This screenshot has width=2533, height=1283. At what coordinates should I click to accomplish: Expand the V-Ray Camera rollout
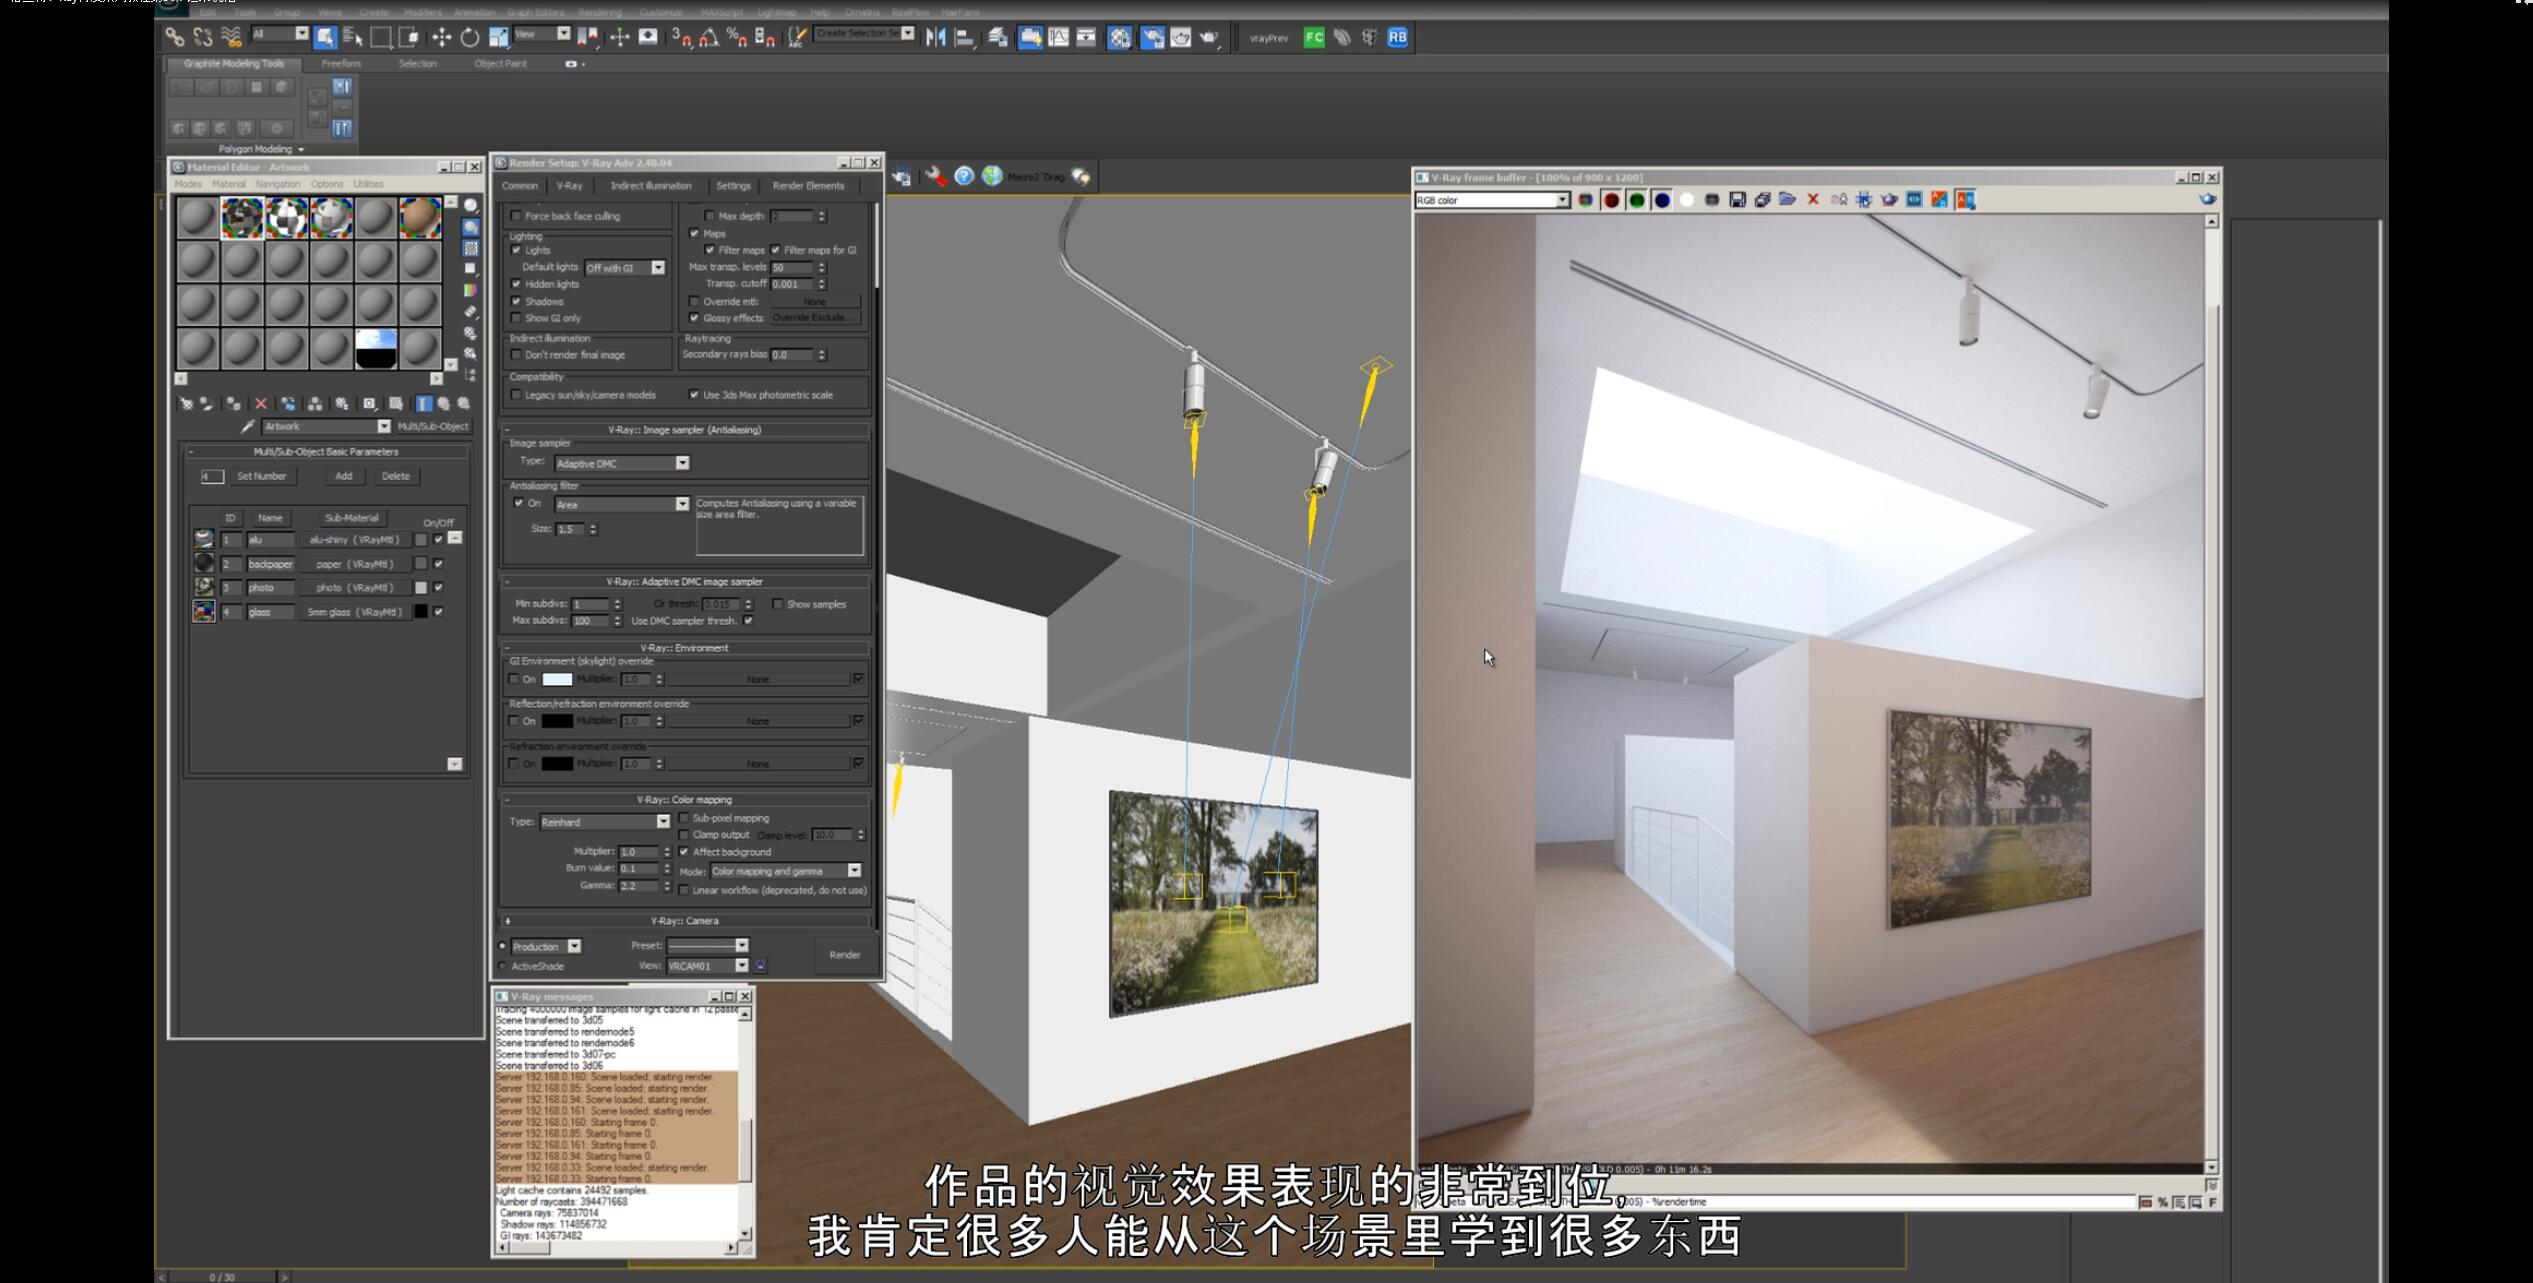tap(685, 921)
